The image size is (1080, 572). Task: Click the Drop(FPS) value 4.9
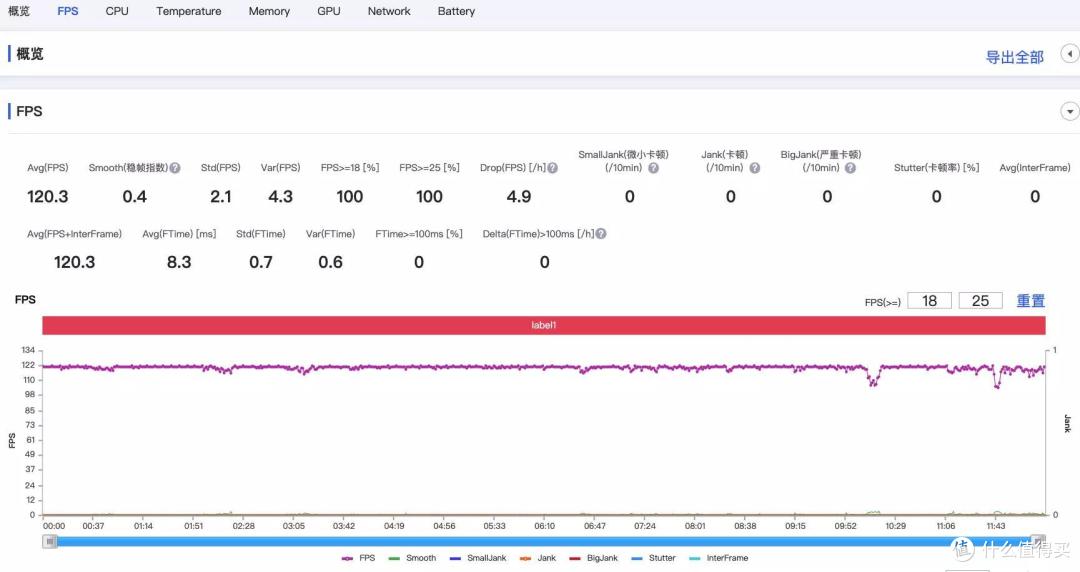pyautogui.click(x=519, y=196)
